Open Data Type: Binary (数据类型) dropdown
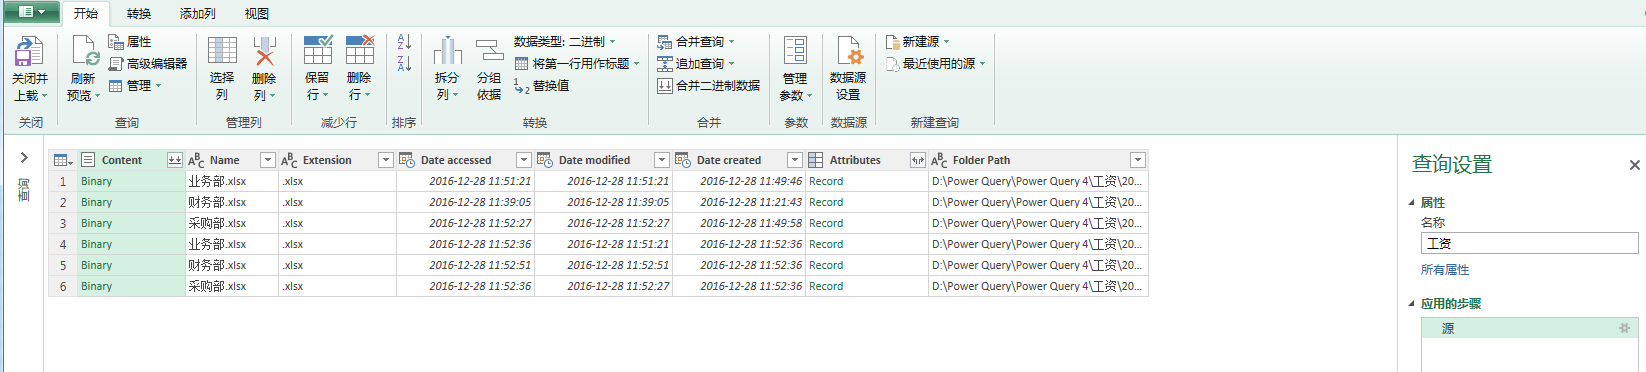 click(x=565, y=42)
